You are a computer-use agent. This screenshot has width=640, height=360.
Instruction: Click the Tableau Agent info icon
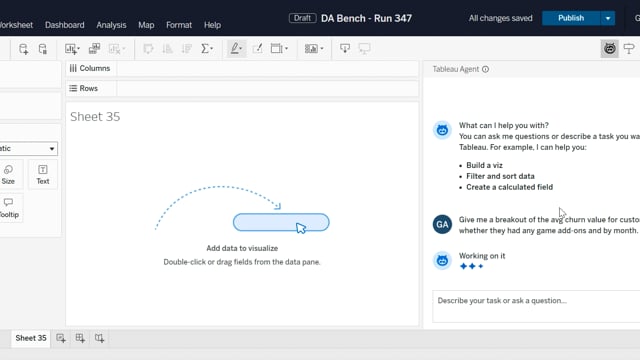[x=485, y=69]
